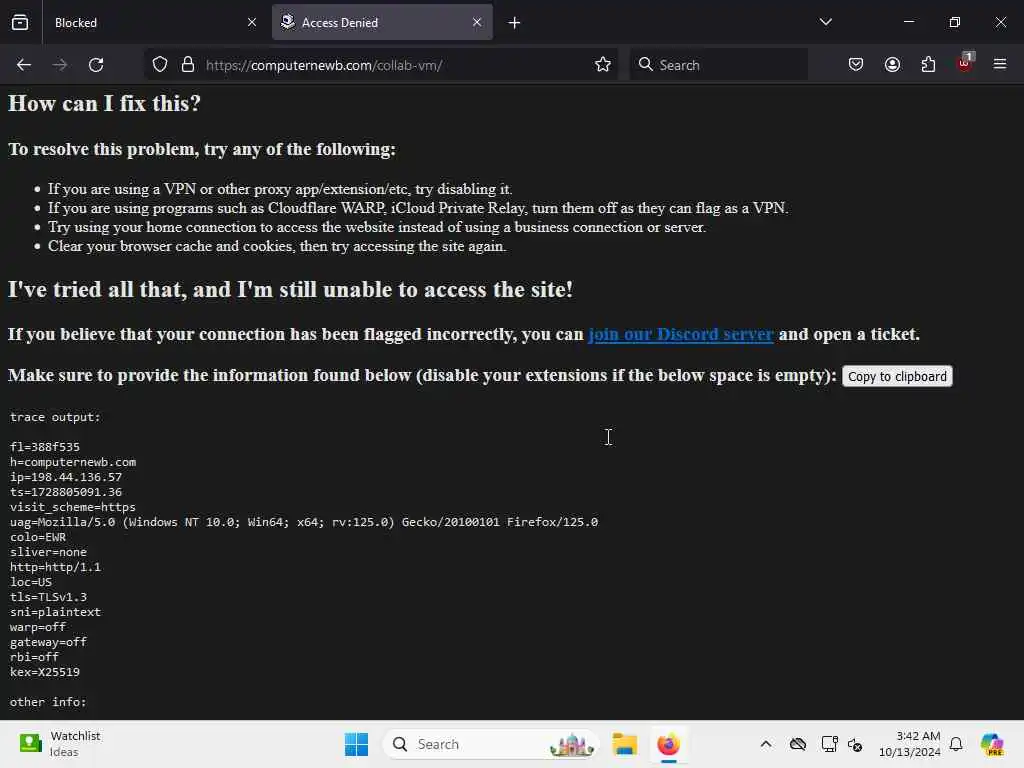Screen dimensions: 1024x768
Task: Click the How can I fix this? heading
Action: [x=104, y=104]
